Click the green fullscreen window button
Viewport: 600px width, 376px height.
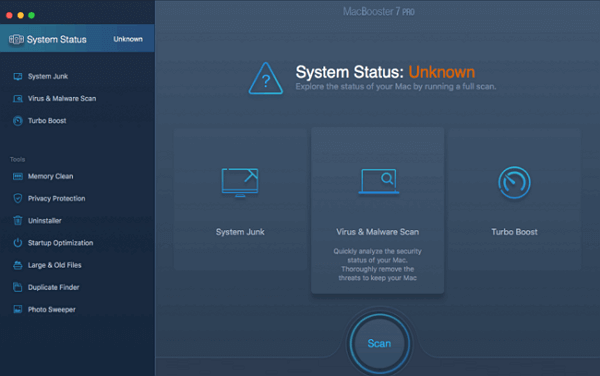[x=32, y=15]
